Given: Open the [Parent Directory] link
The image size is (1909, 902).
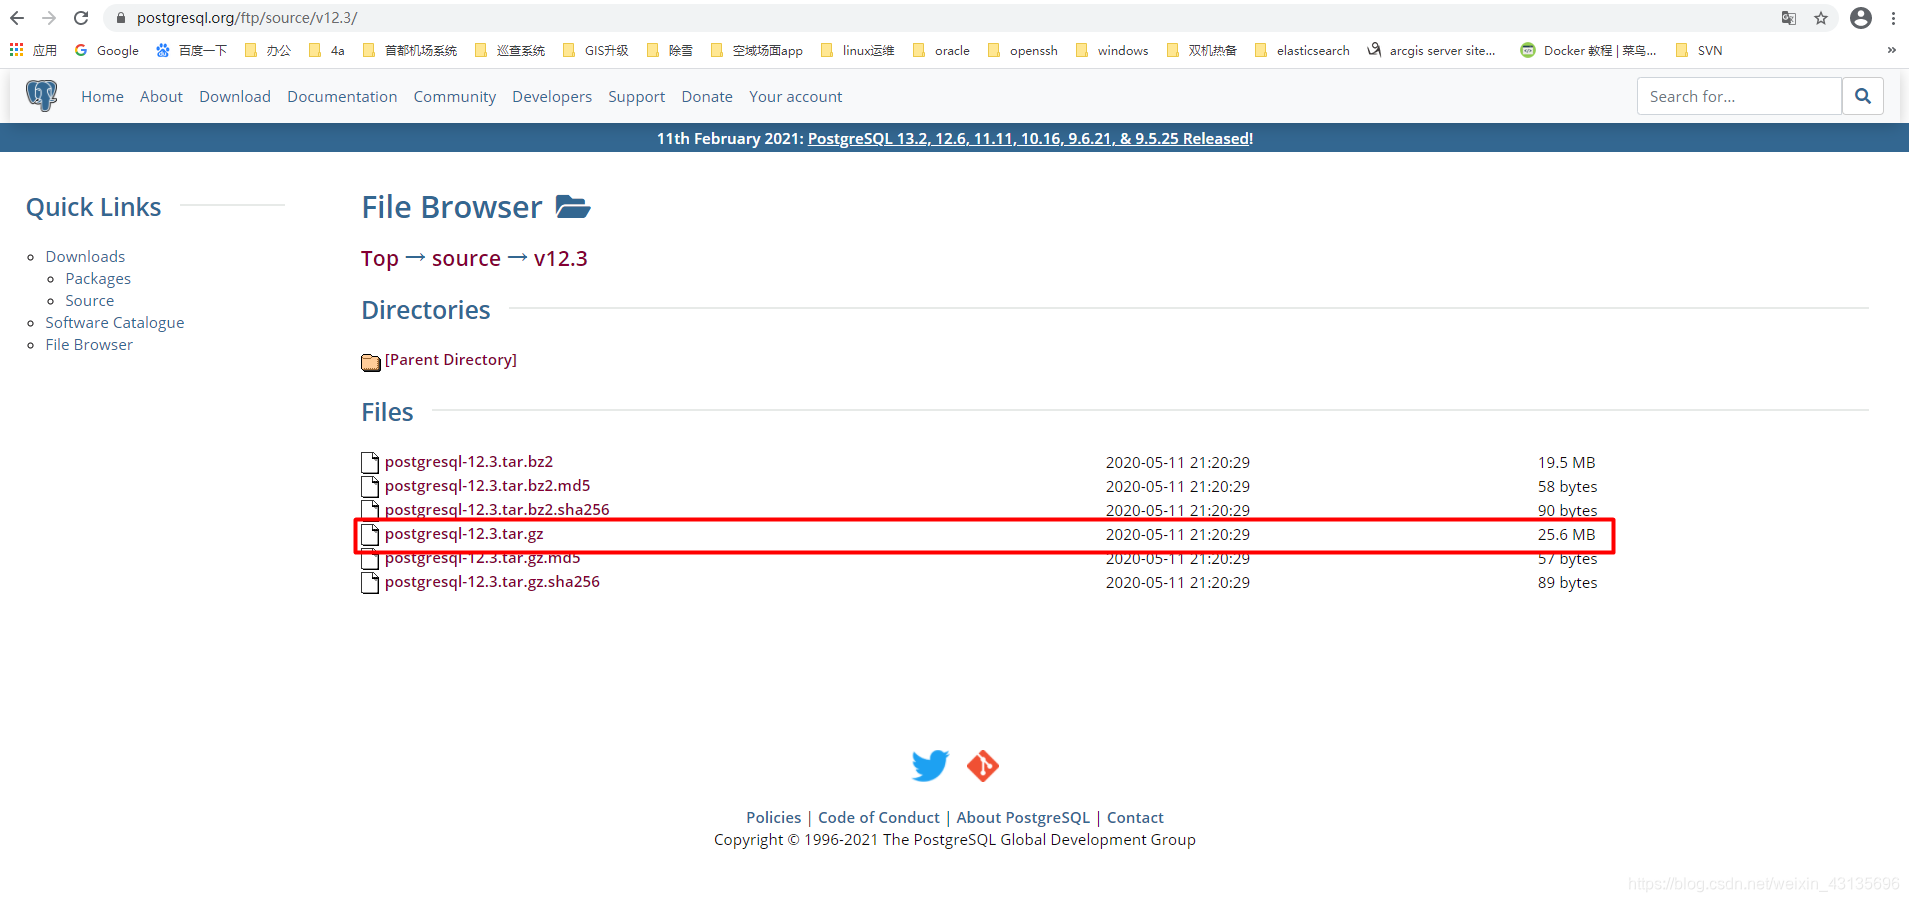Looking at the screenshot, I should coord(451,360).
